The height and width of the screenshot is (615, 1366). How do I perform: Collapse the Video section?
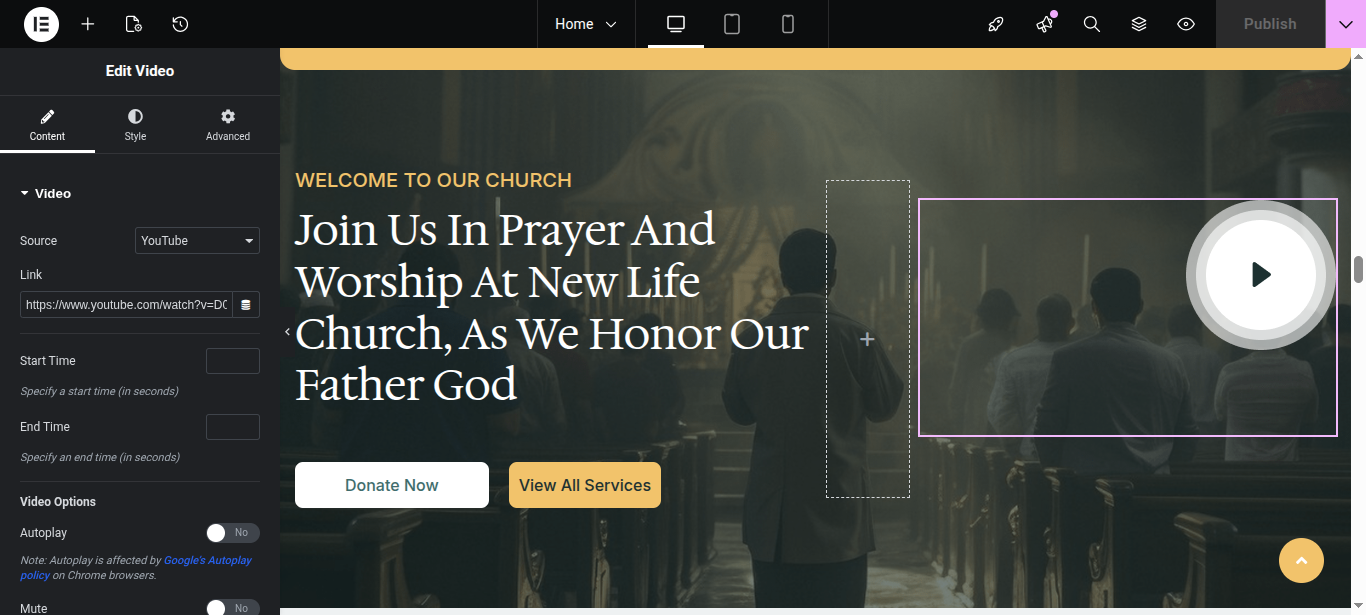click(x=46, y=193)
